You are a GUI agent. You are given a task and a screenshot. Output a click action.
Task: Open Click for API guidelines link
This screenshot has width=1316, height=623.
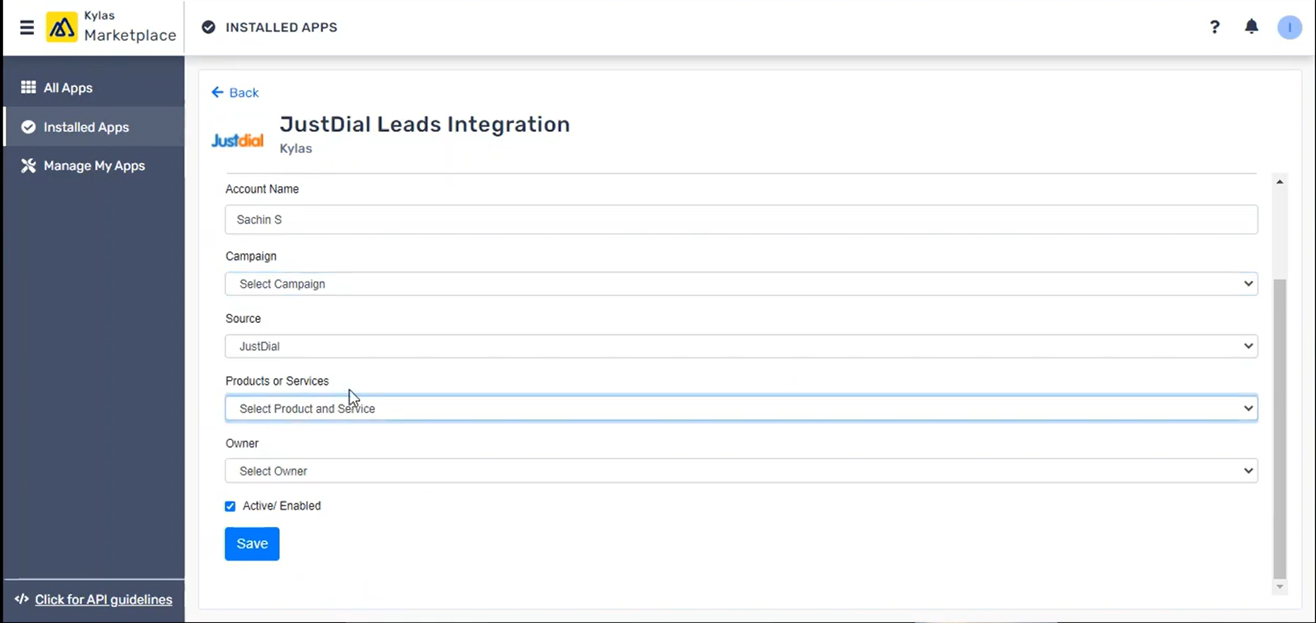(x=103, y=600)
